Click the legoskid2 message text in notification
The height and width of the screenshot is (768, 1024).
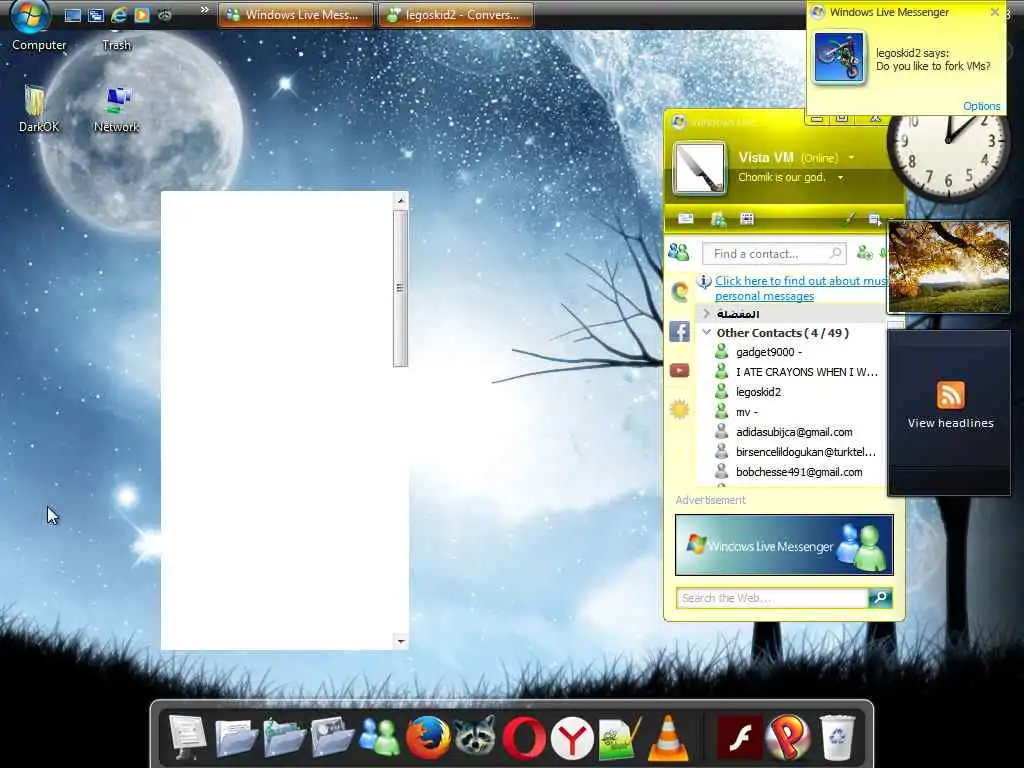coord(933,66)
